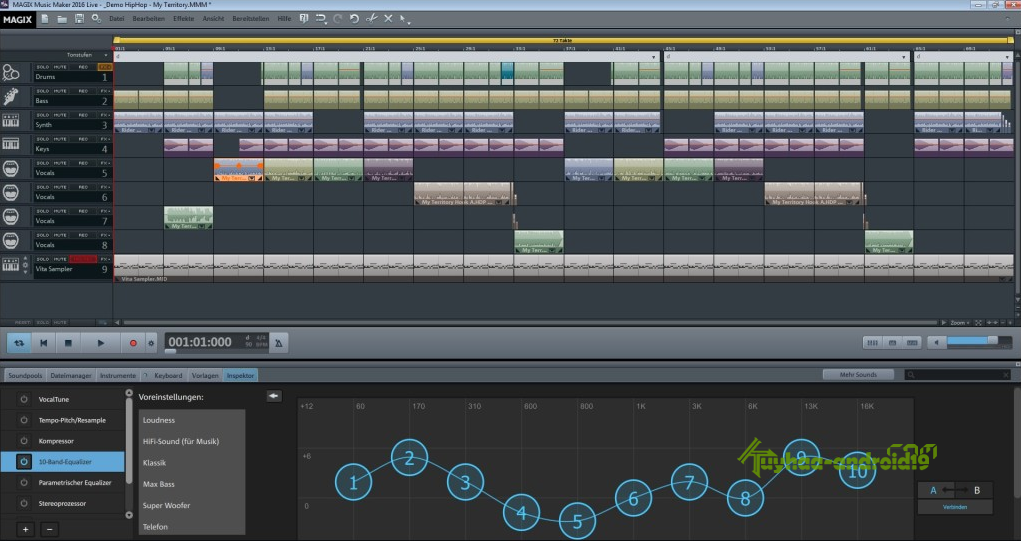This screenshot has width=1021, height=541.
Task: Delete the selected object with the X icon
Action: (x=388, y=19)
